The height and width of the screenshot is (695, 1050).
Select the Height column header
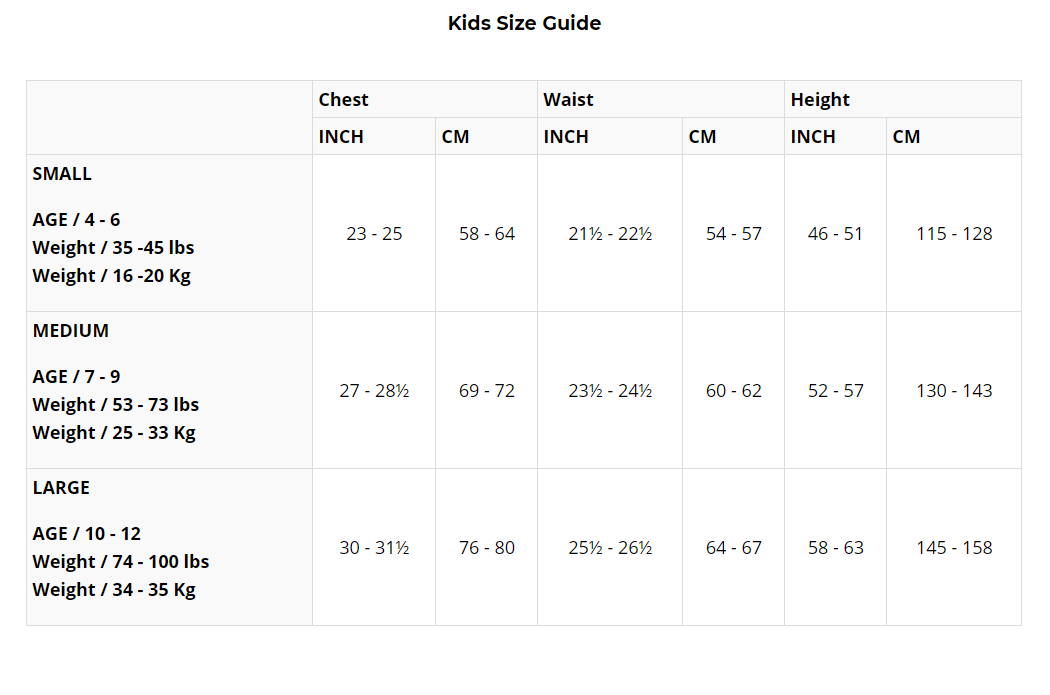(x=820, y=100)
